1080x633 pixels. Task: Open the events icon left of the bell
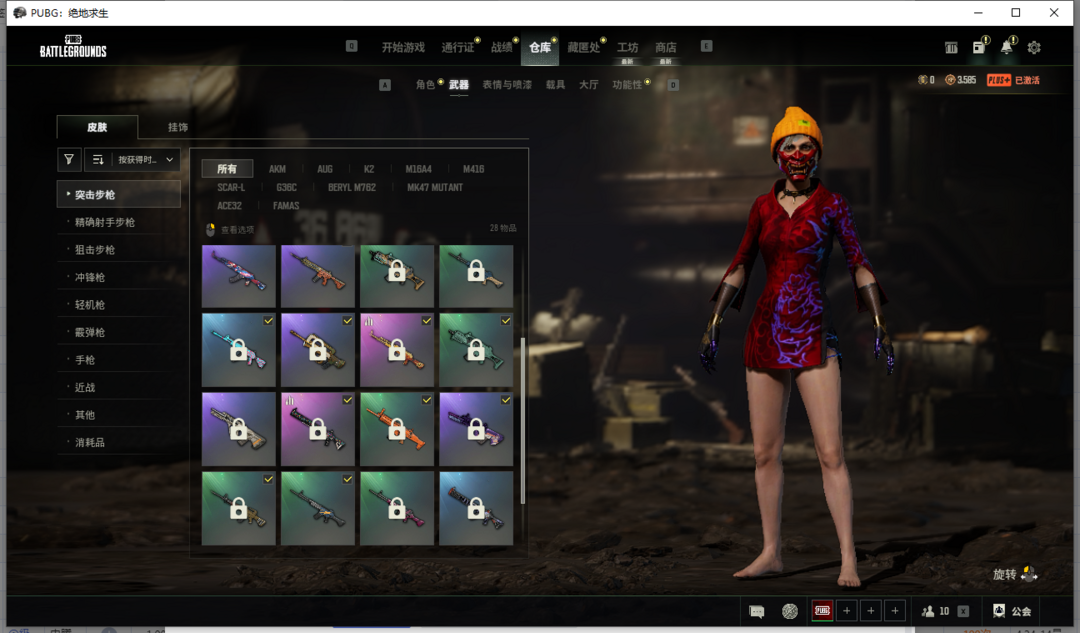tap(979, 47)
